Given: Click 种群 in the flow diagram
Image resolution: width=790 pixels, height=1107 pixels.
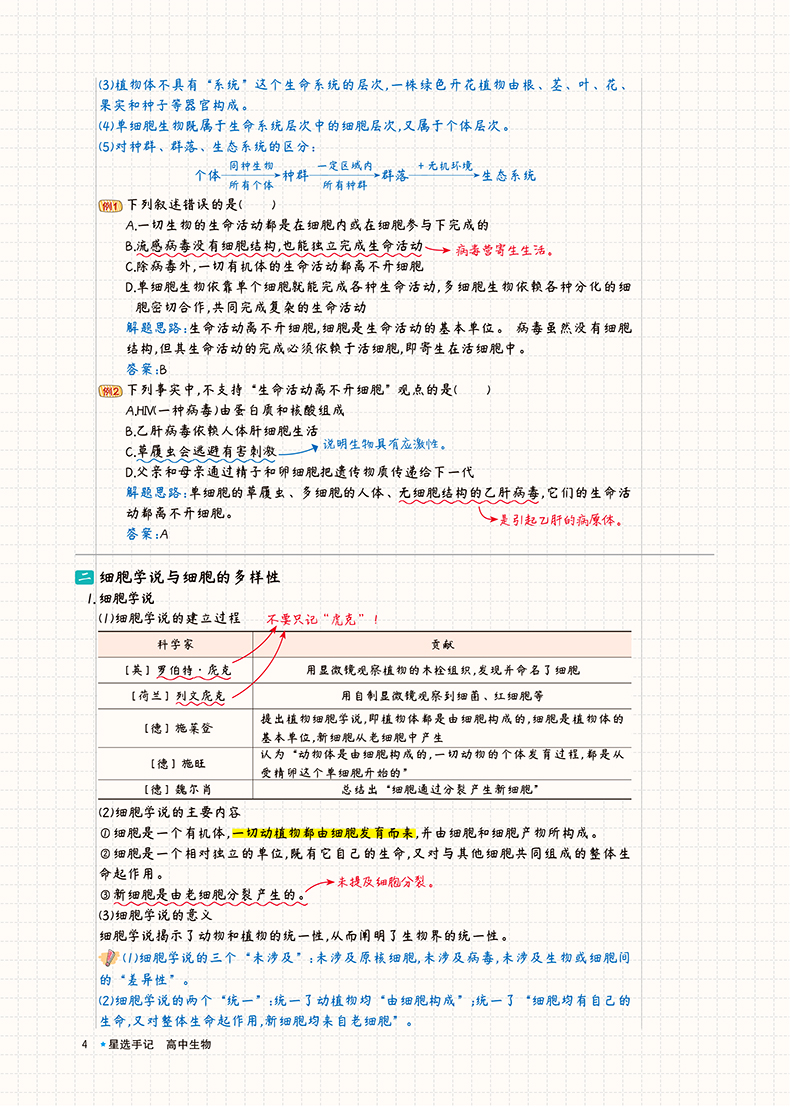Looking at the screenshot, I should [x=296, y=175].
